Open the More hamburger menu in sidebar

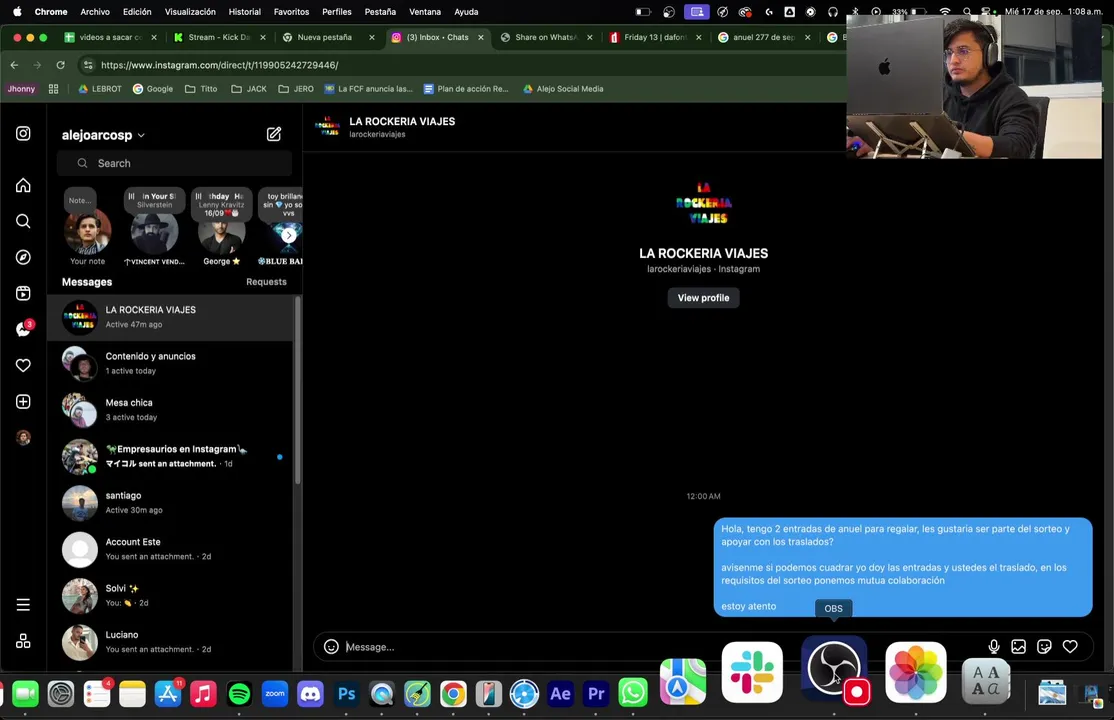click(x=23, y=605)
